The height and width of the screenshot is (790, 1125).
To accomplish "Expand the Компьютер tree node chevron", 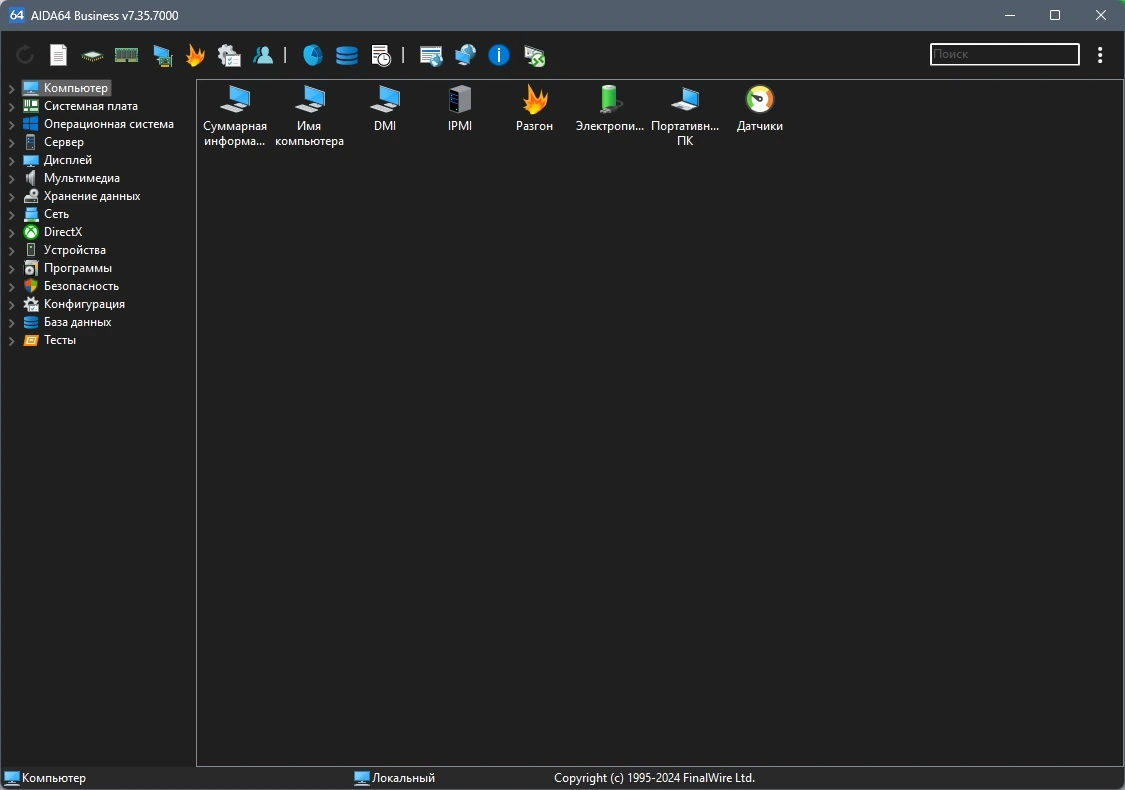I will [11, 88].
